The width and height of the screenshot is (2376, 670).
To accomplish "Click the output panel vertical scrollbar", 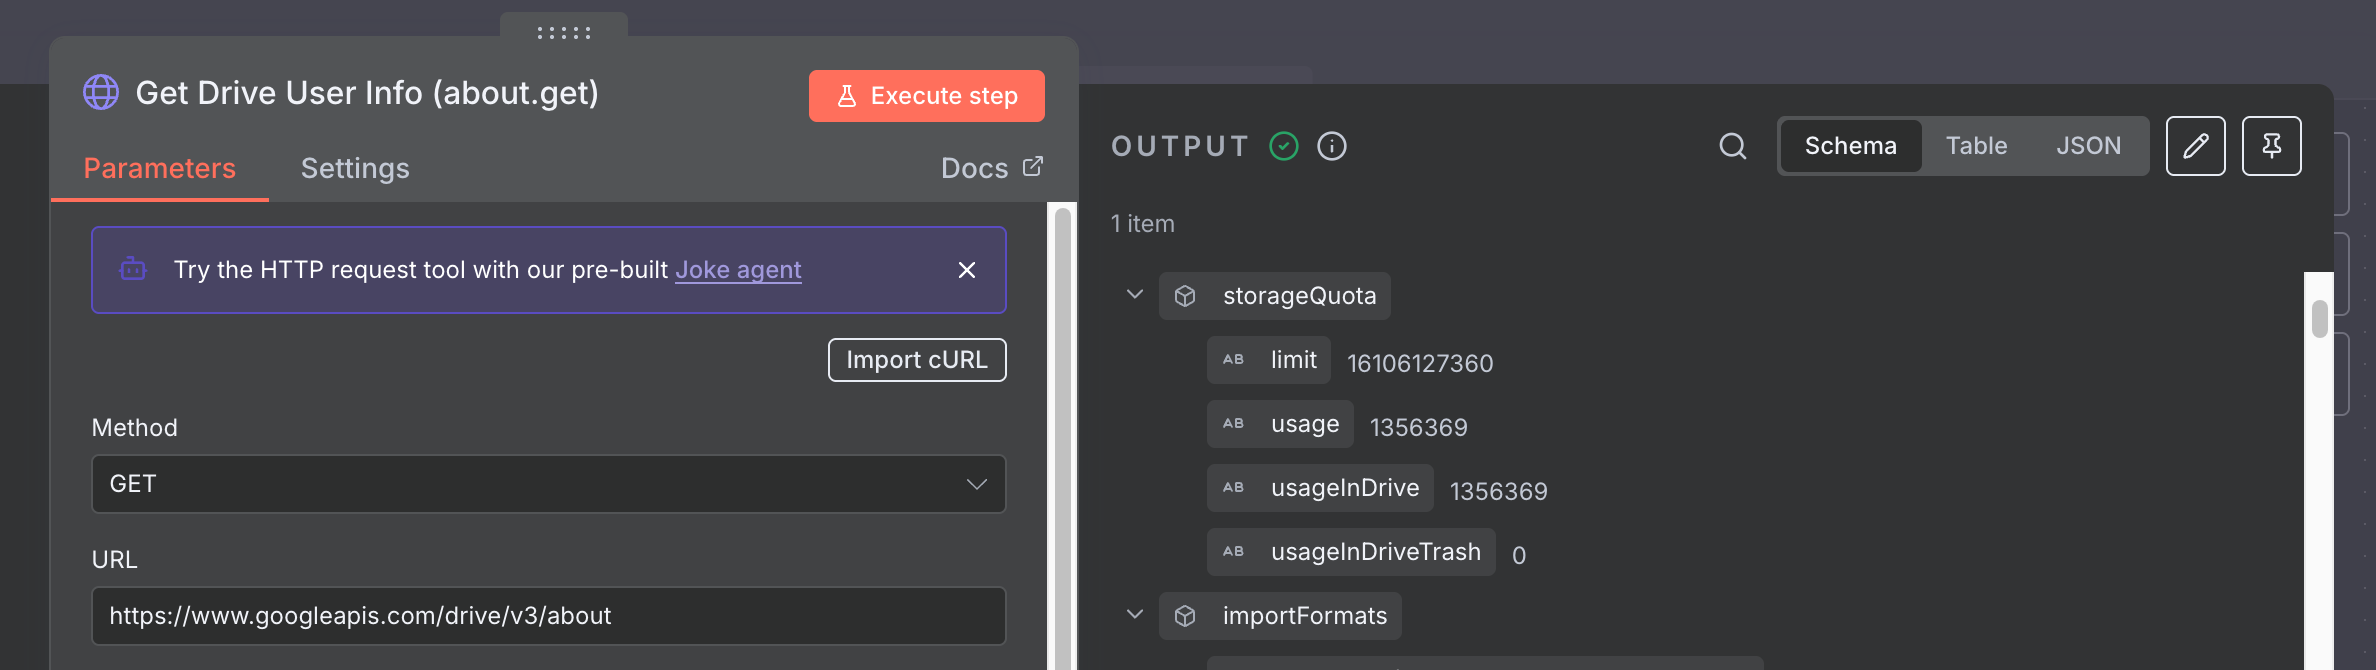I will pyautogui.click(x=2319, y=320).
